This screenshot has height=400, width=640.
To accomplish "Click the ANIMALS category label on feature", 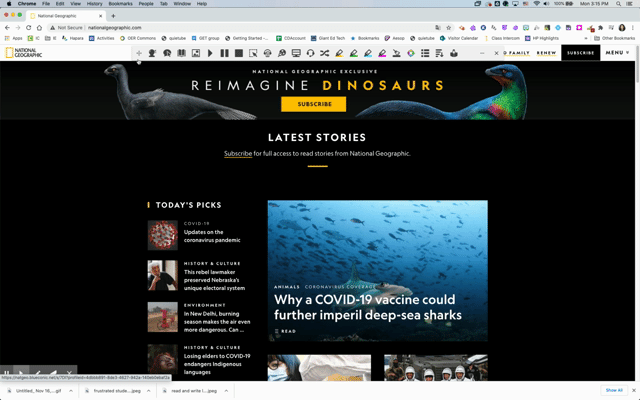I will point(287,287).
